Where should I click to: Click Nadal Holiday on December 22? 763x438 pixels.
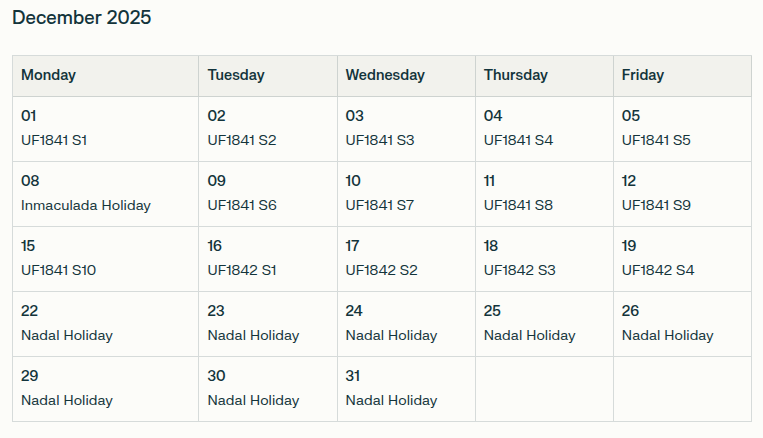[x=67, y=335]
